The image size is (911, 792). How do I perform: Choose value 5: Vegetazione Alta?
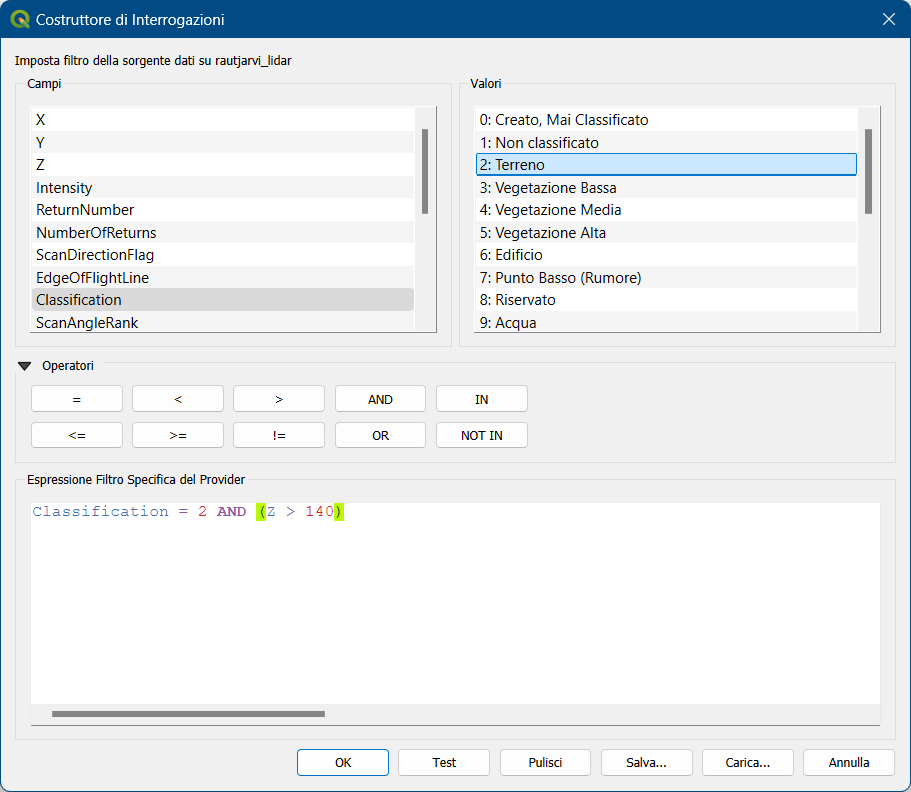point(666,232)
